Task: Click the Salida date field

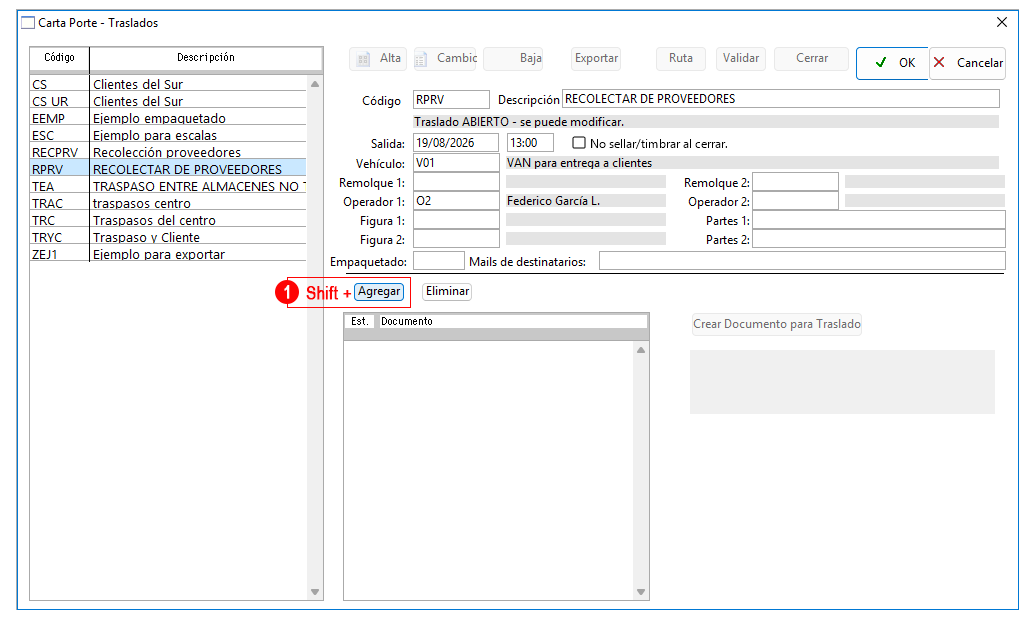Action: coord(456,143)
